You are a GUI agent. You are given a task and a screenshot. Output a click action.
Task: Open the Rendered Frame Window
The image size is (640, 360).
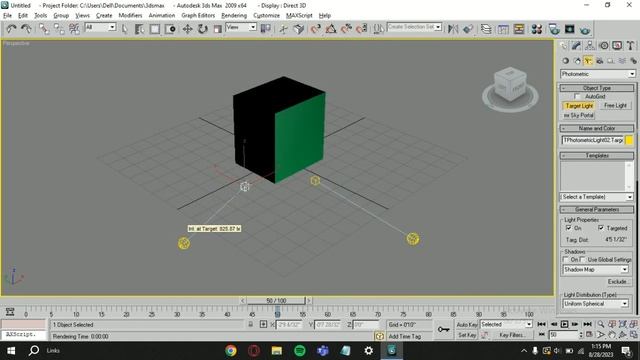pos(570,29)
